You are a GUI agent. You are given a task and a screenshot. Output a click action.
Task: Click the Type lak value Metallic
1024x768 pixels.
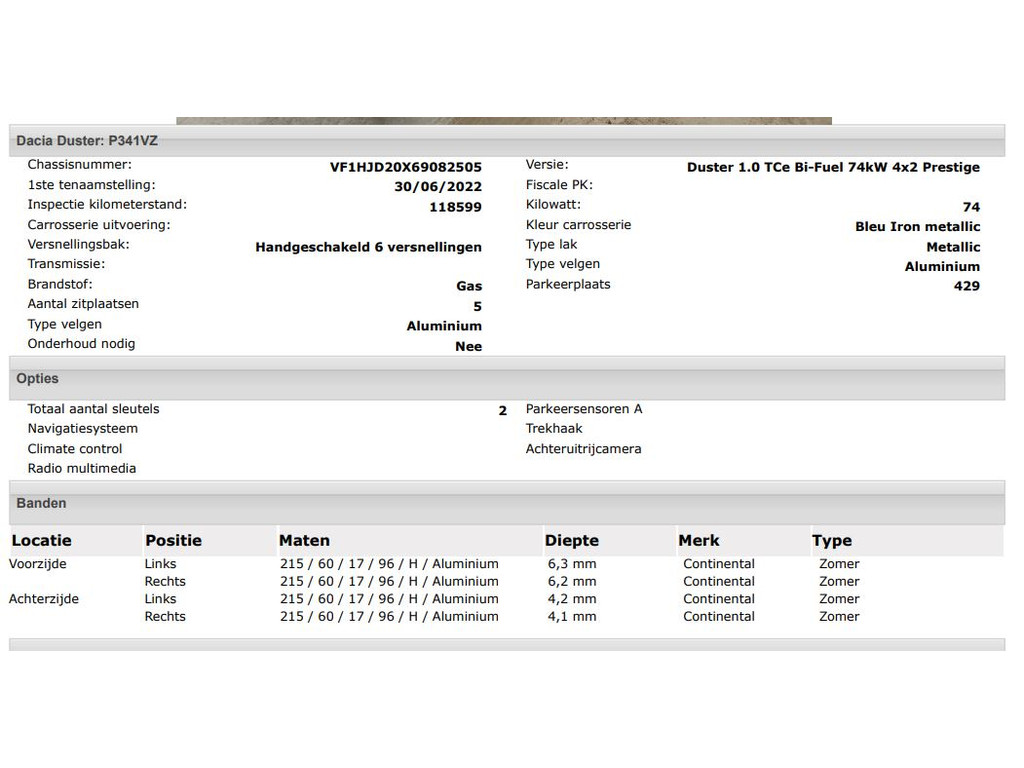tap(953, 247)
